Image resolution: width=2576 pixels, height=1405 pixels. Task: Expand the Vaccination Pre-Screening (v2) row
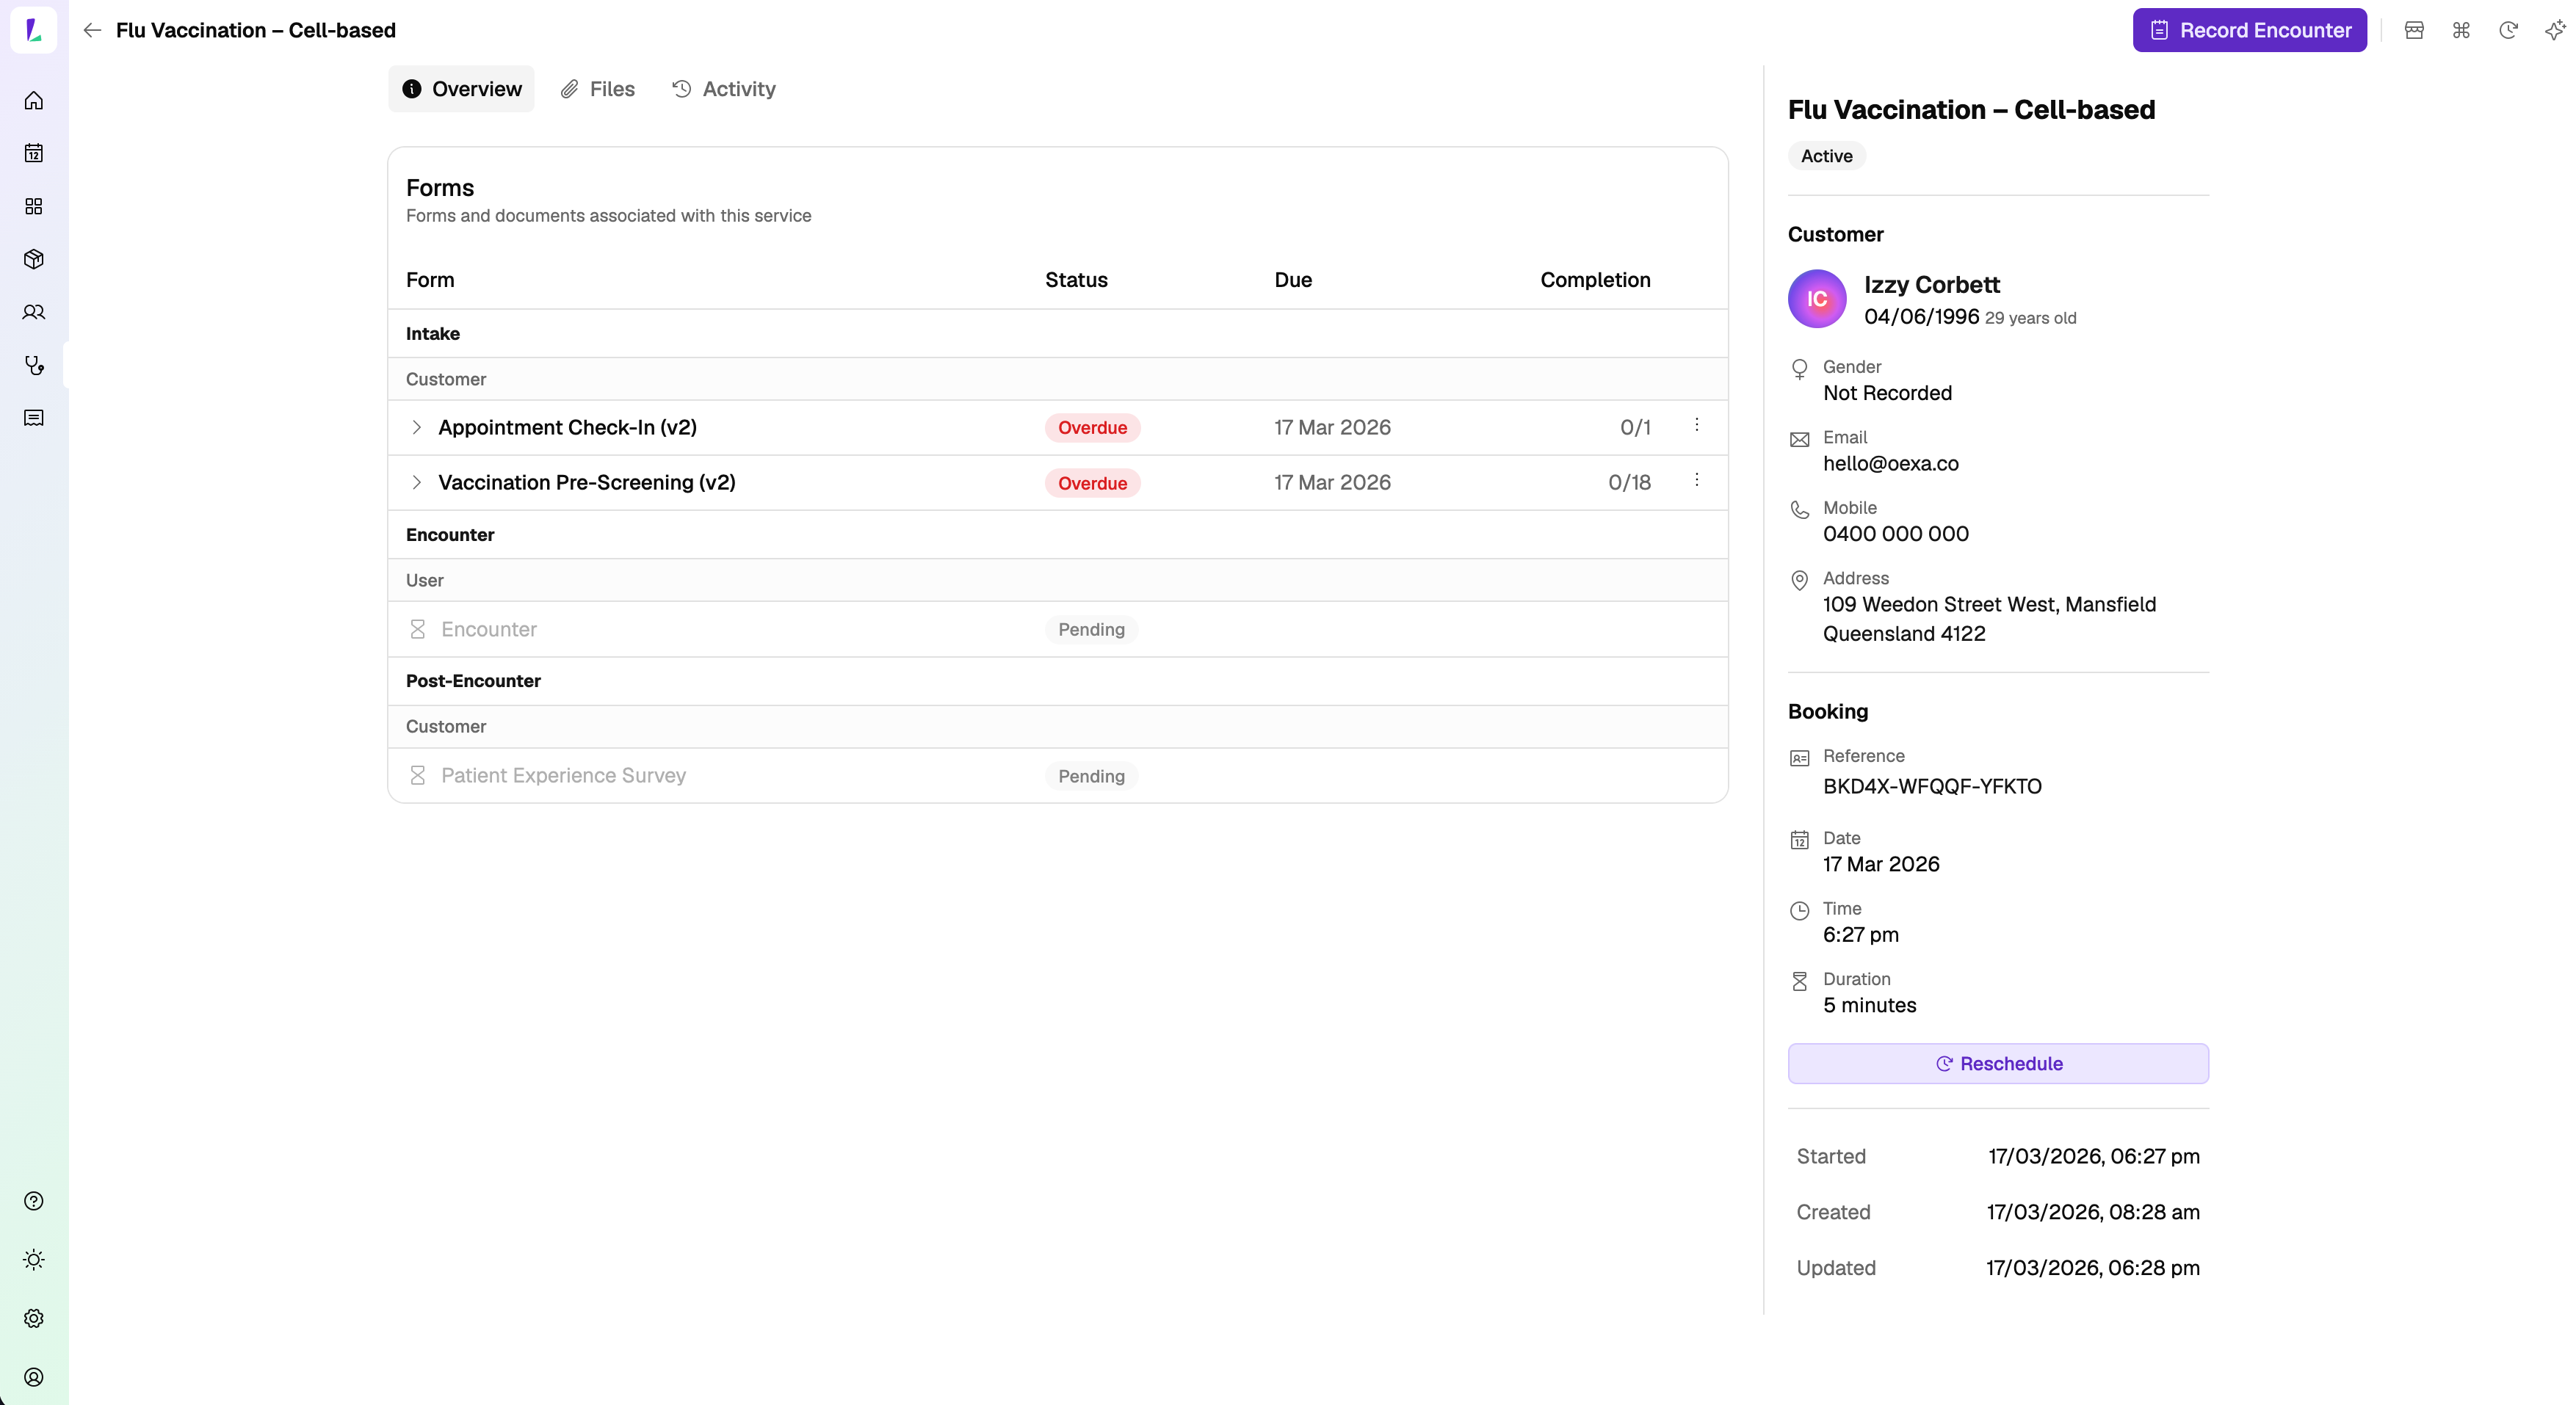[417, 483]
